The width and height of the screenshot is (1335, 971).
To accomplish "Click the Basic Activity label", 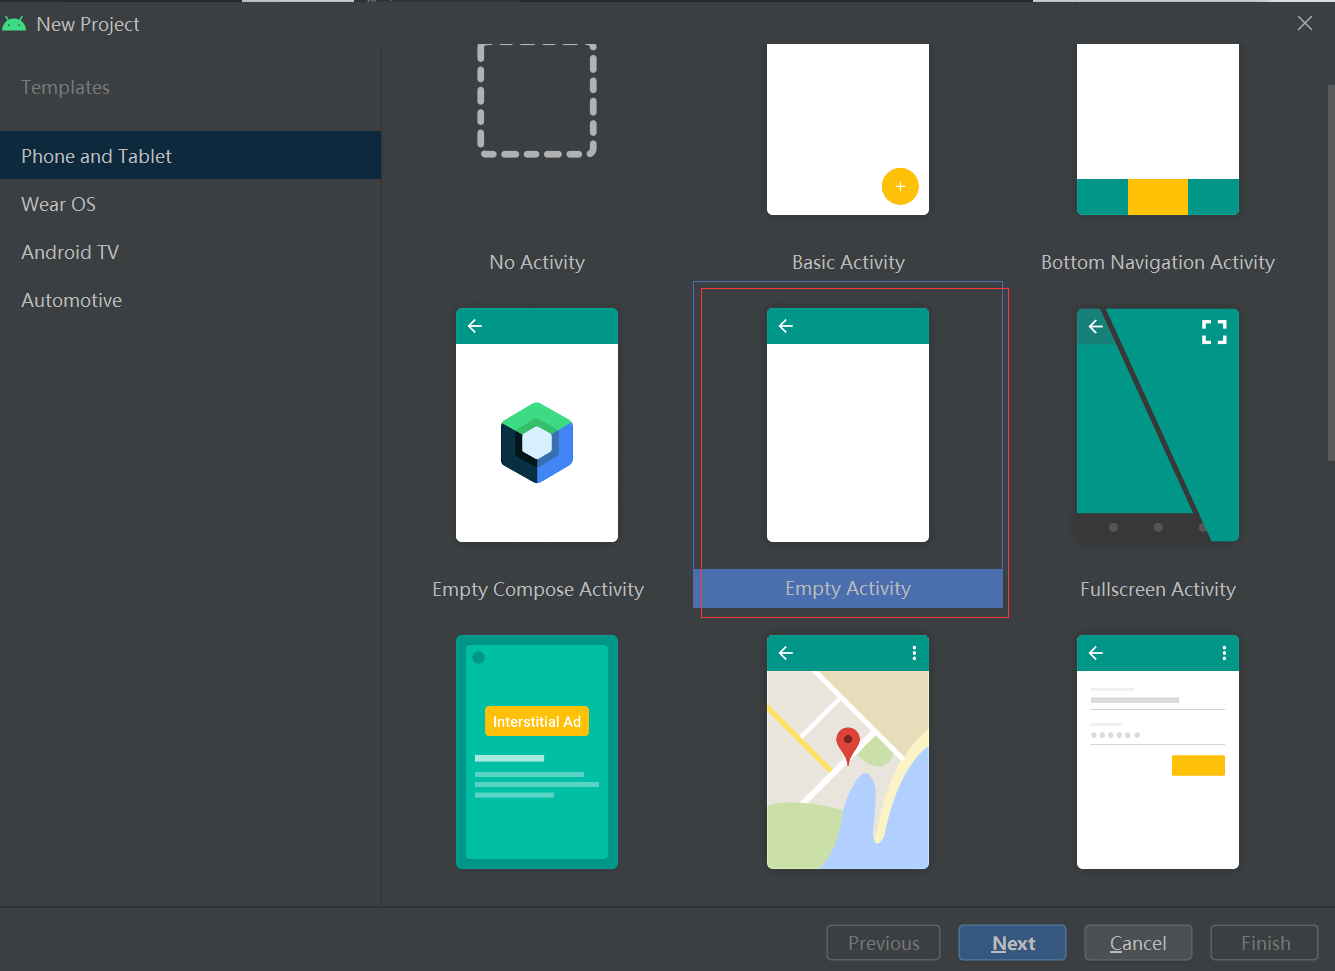I will point(848,262).
